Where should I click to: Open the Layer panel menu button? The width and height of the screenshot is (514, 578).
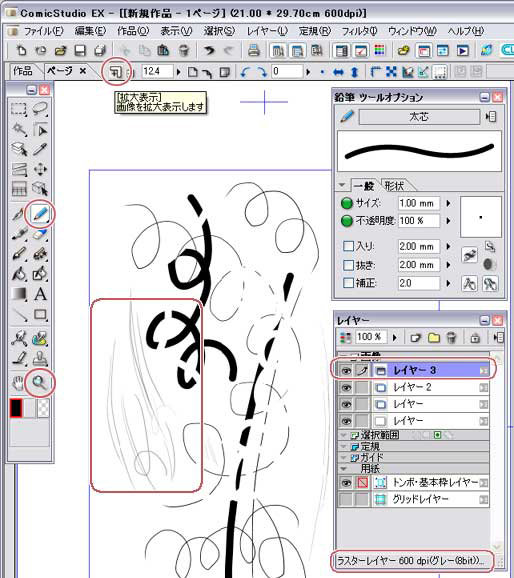click(498, 337)
